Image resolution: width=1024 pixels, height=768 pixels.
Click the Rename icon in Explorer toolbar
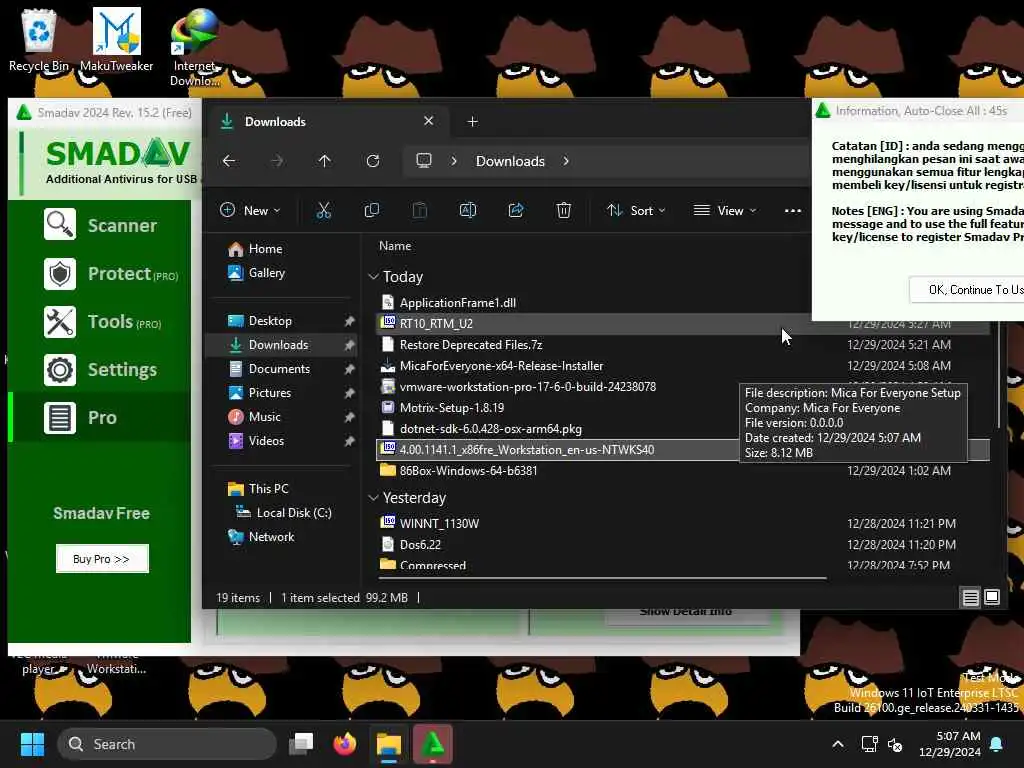coord(468,210)
